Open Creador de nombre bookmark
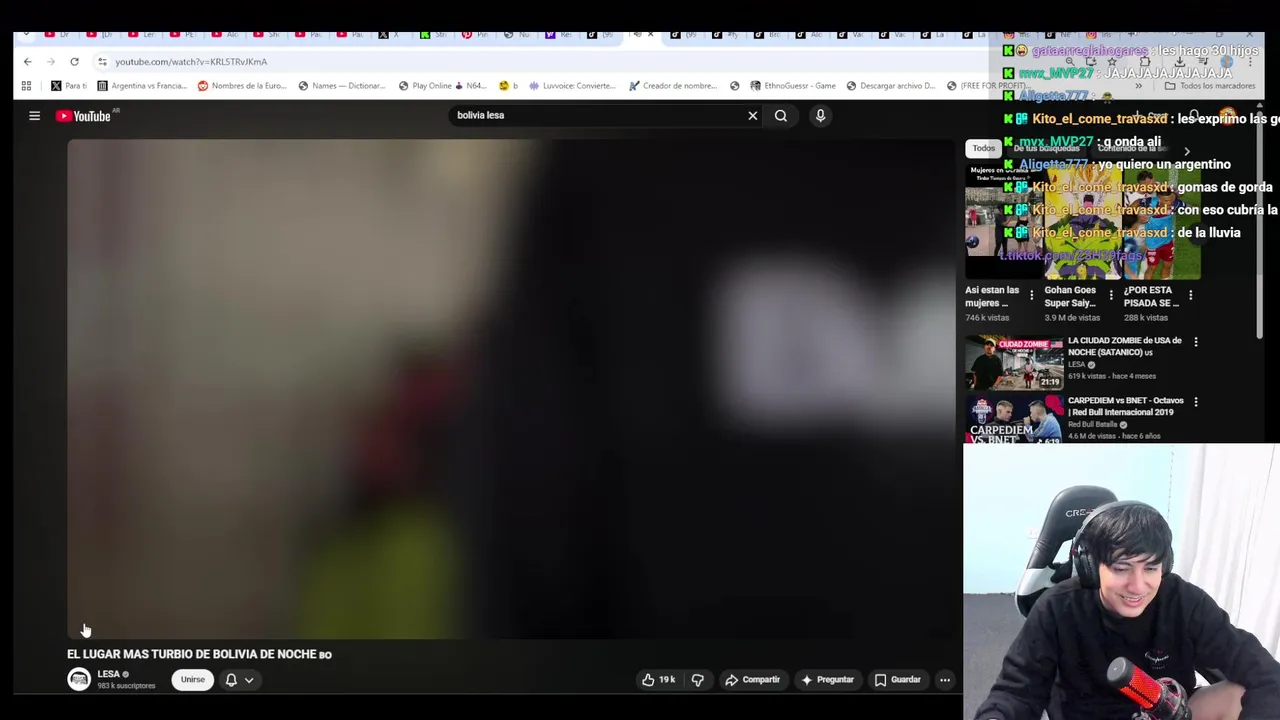 coord(673,86)
